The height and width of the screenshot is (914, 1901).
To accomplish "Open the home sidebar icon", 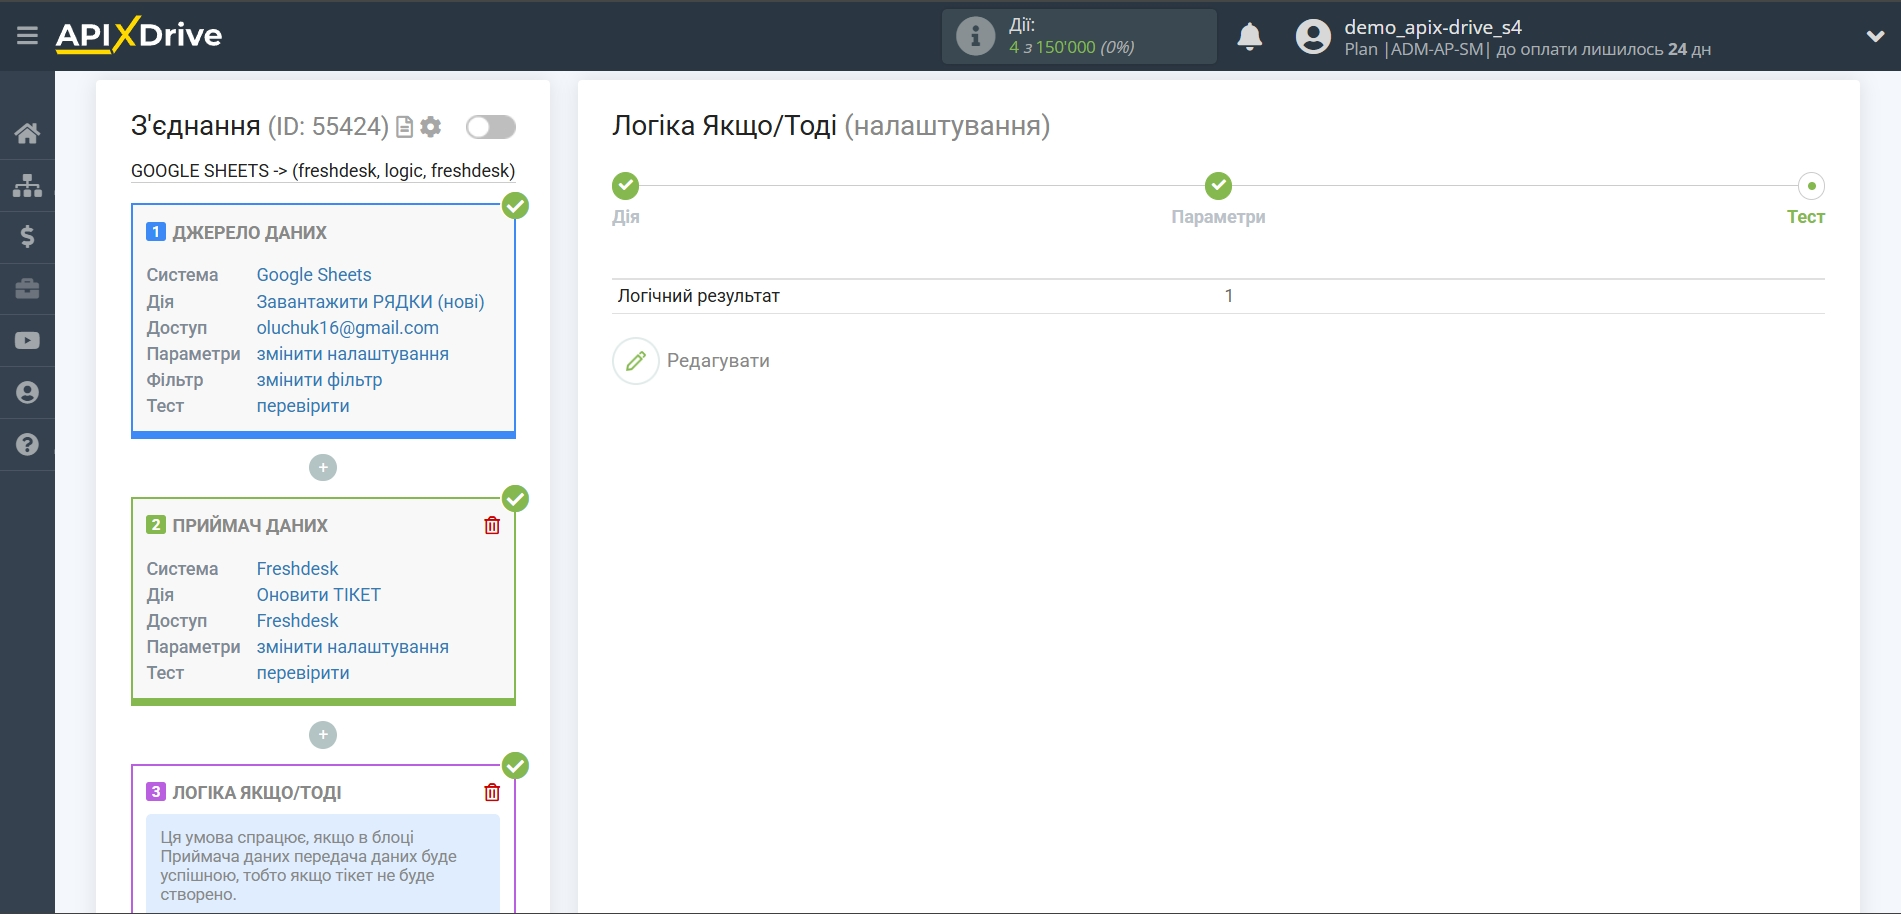I will (x=27, y=133).
